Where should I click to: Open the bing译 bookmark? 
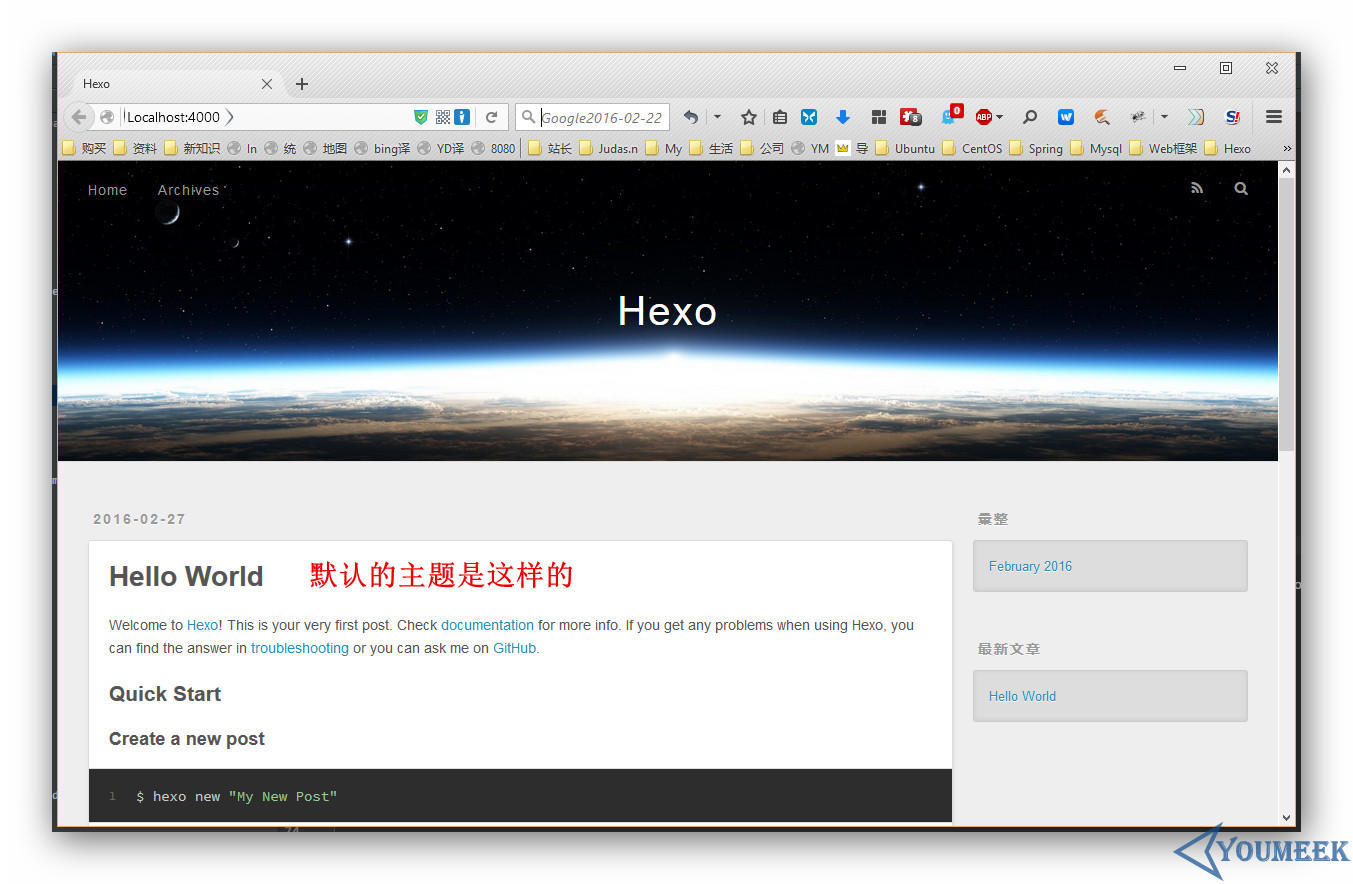coord(382,148)
